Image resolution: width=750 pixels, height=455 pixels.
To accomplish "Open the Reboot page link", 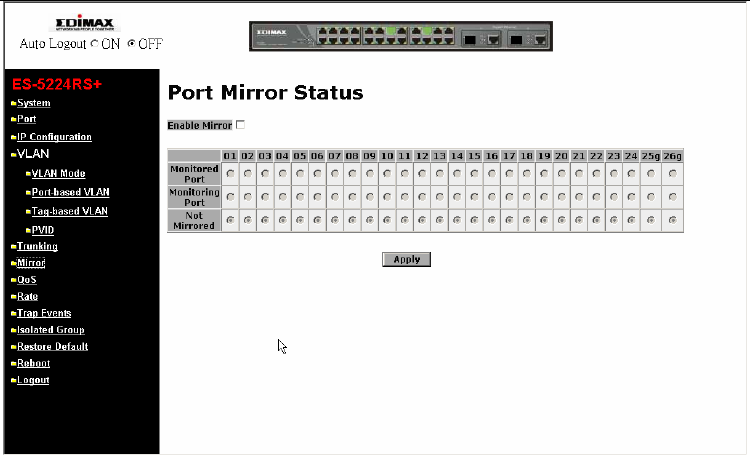I will (33, 363).
